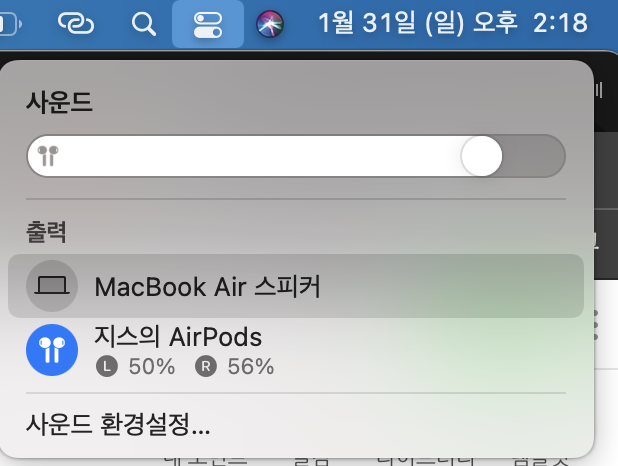The height and width of the screenshot is (466, 618).
Task: Click the battery status icon
Action: (10, 24)
